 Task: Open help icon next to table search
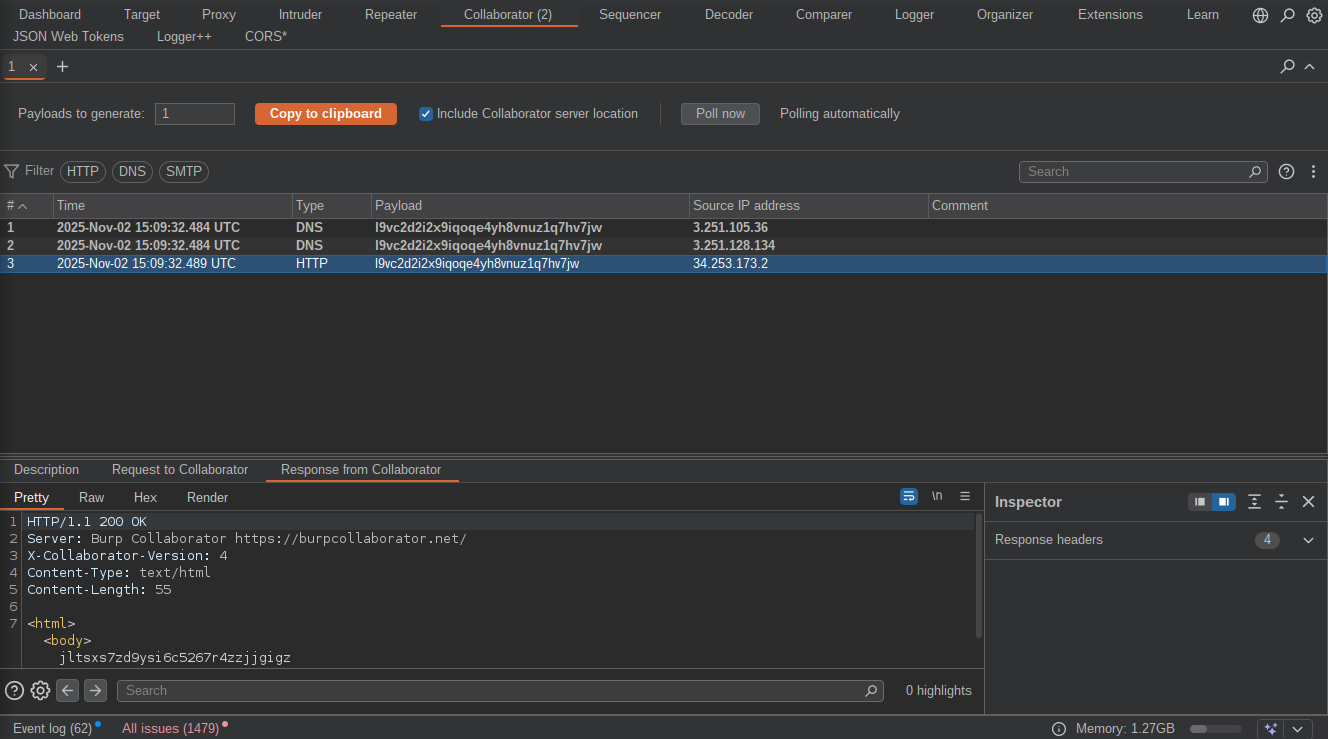[x=1287, y=172]
